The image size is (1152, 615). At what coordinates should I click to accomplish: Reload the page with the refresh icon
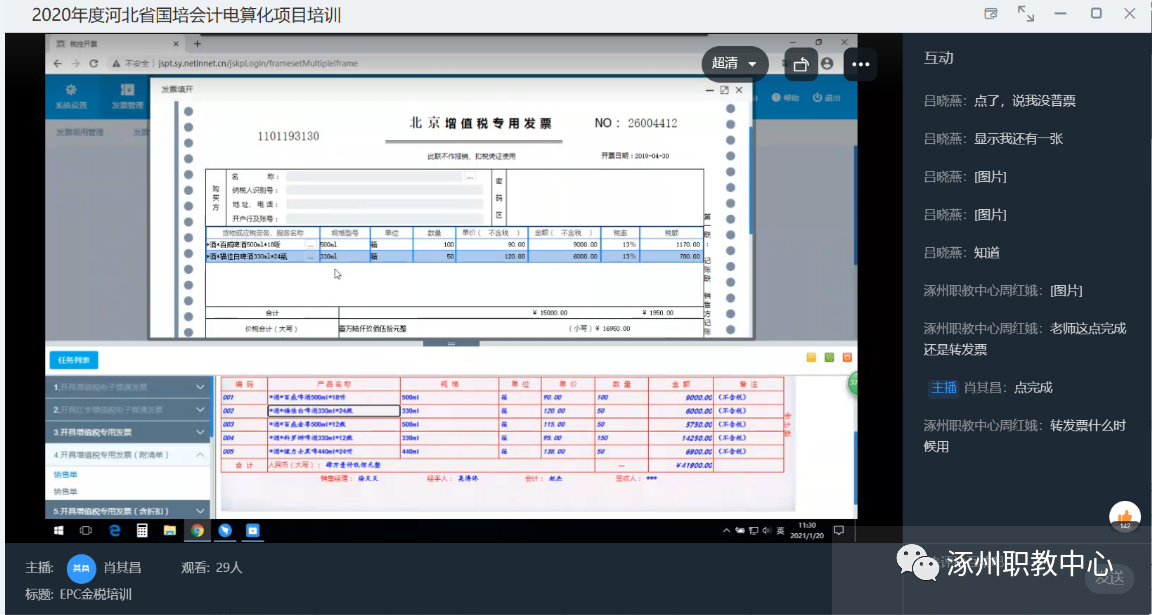tap(93, 63)
